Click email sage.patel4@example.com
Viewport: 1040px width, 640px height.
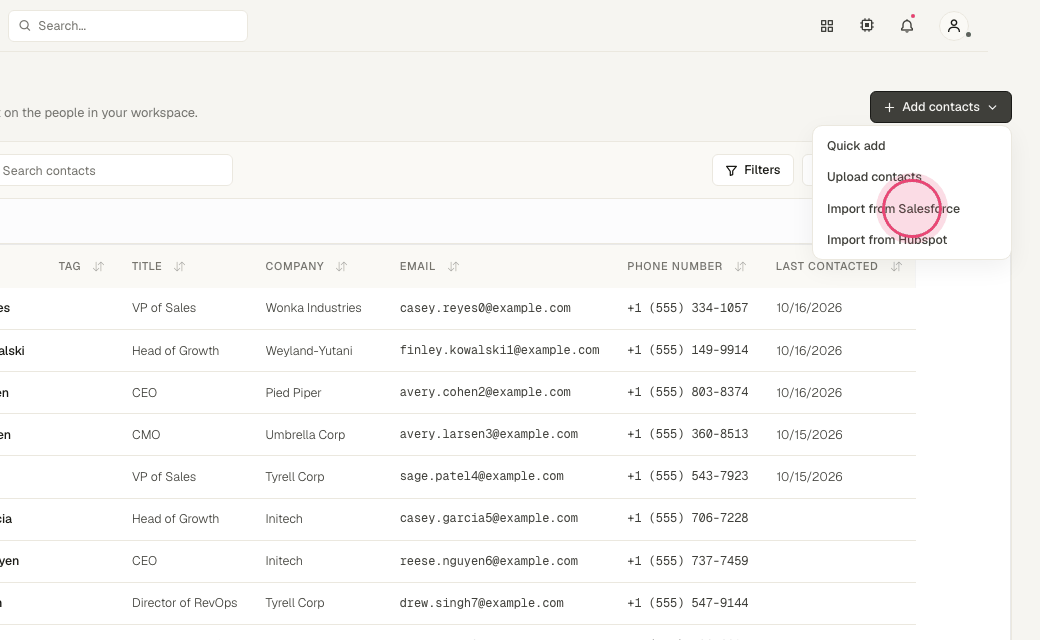pyautogui.click(x=482, y=476)
